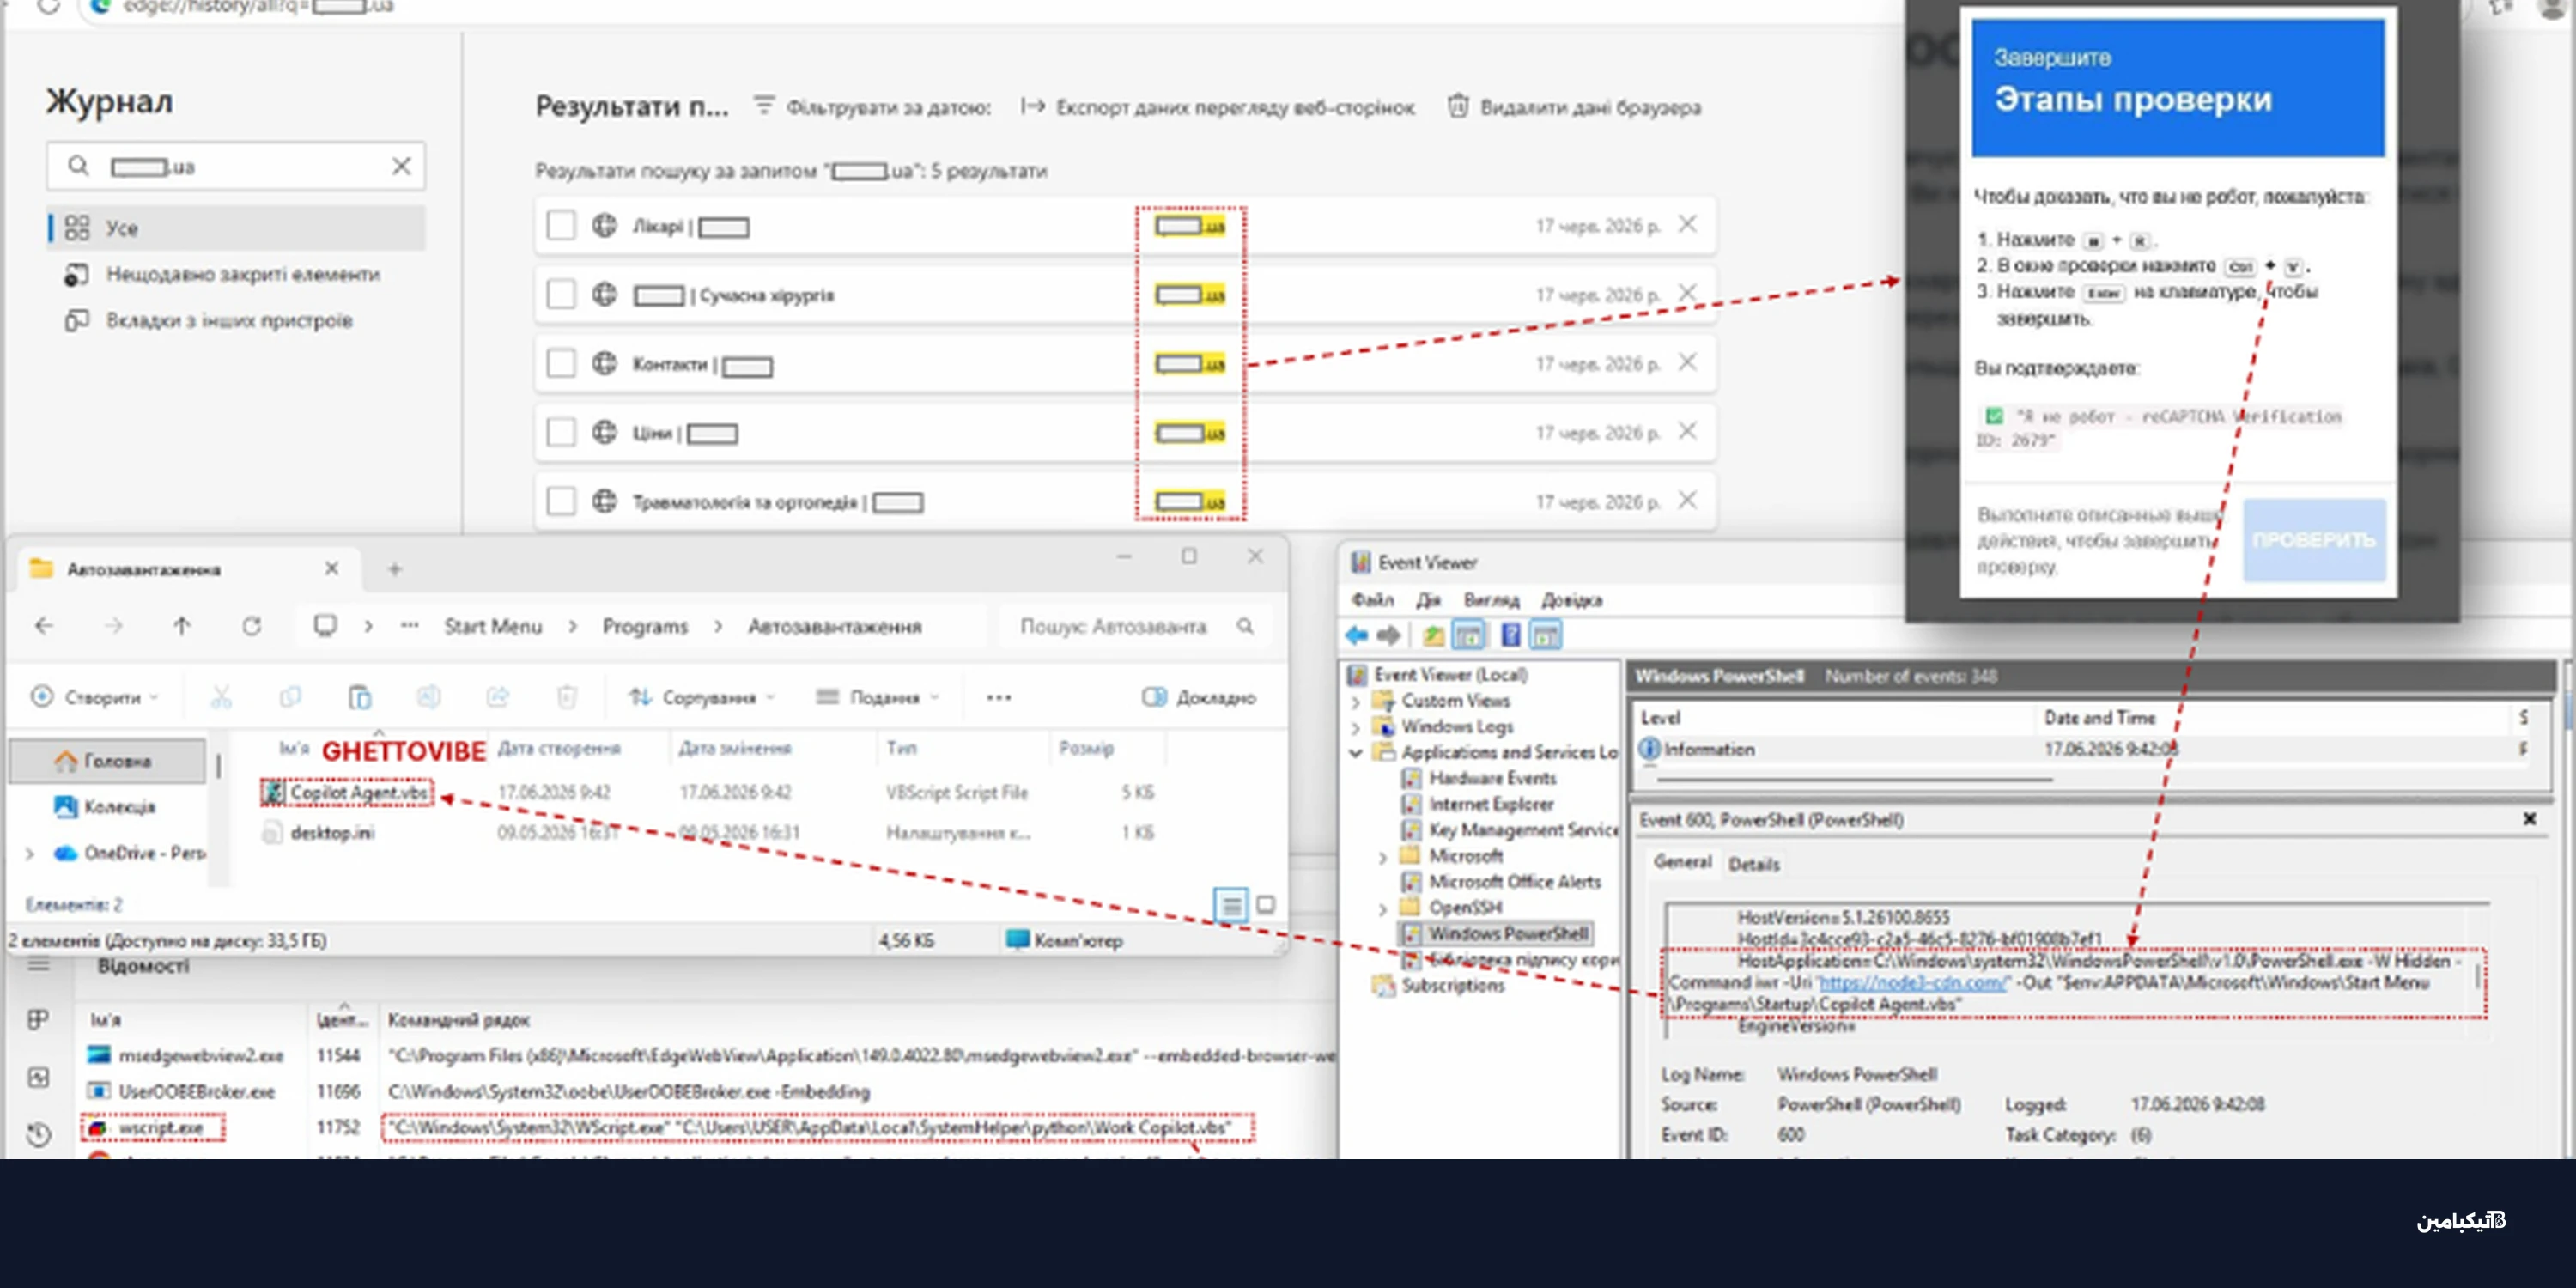Open the node3-cdn.com link in event details
Viewport: 2576px width, 1288px height.
point(1912,983)
